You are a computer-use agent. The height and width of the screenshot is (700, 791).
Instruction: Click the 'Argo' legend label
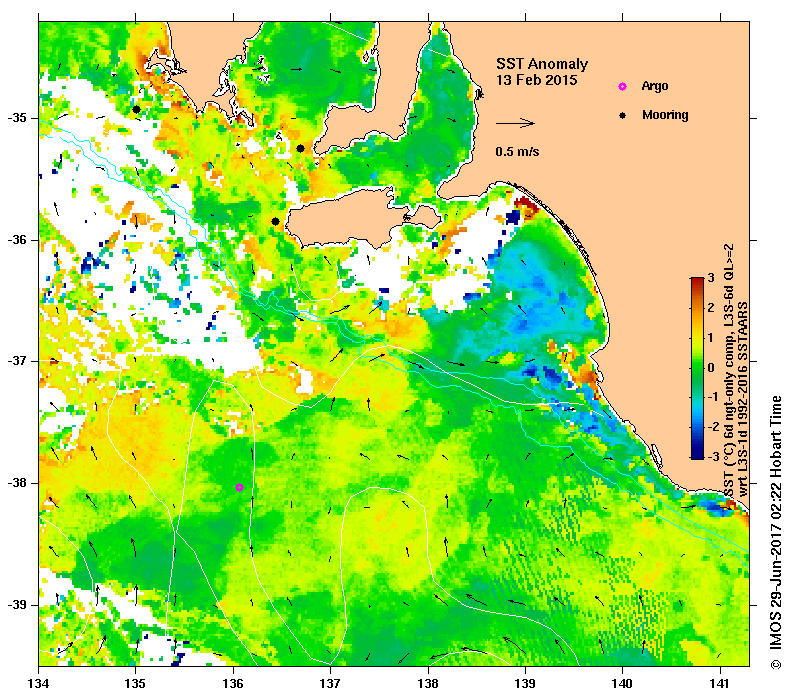pyautogui.click(x=655, y=86)
